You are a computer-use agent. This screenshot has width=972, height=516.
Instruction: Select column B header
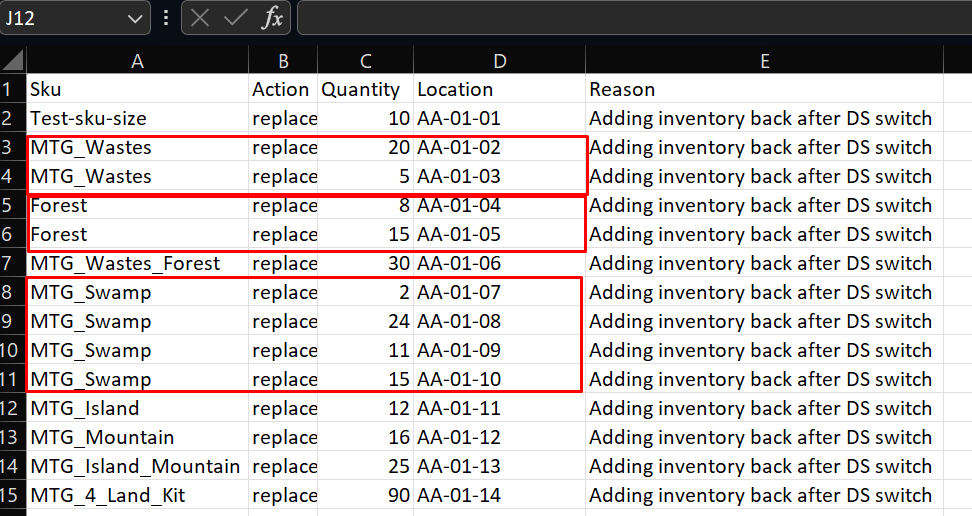tap(283, 61)
